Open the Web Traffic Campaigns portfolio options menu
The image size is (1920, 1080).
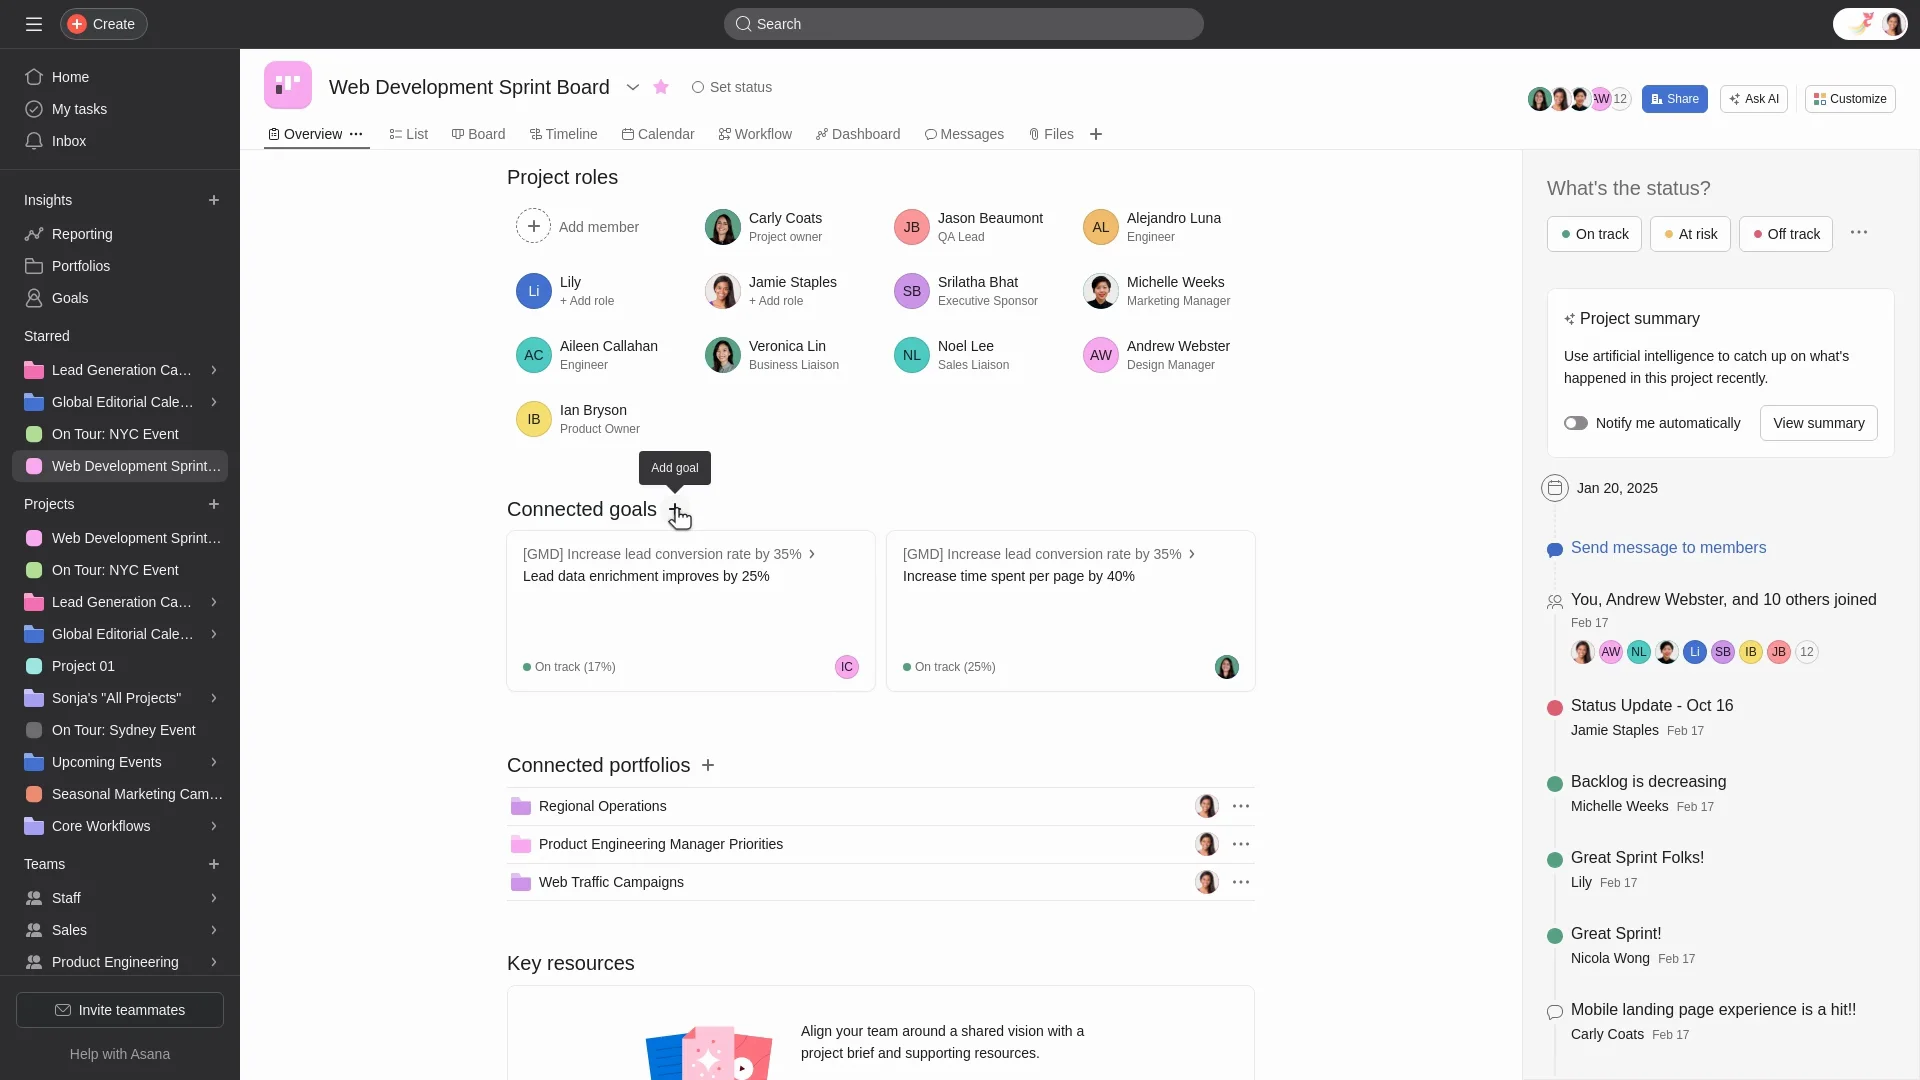coord(1241,882)
